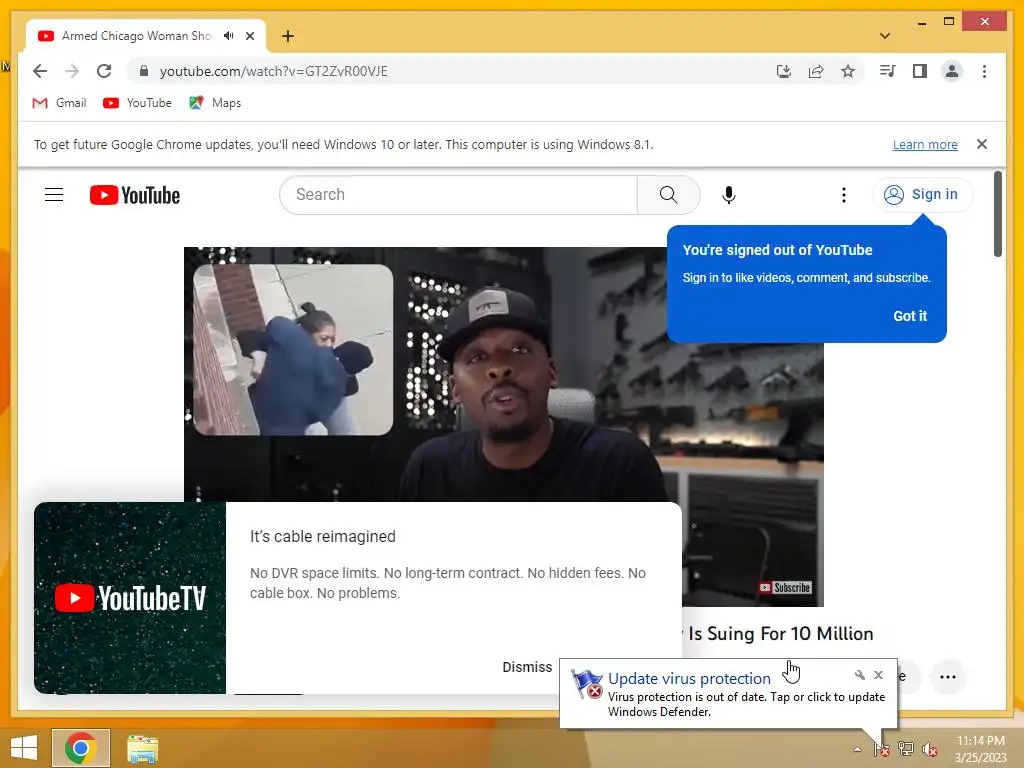Open network tray icon
This screenshot has height=768, width=1024.
[906, 749]
